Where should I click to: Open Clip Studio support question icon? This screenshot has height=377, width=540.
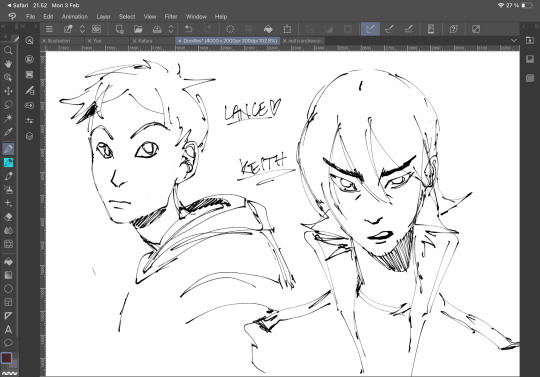454,29
